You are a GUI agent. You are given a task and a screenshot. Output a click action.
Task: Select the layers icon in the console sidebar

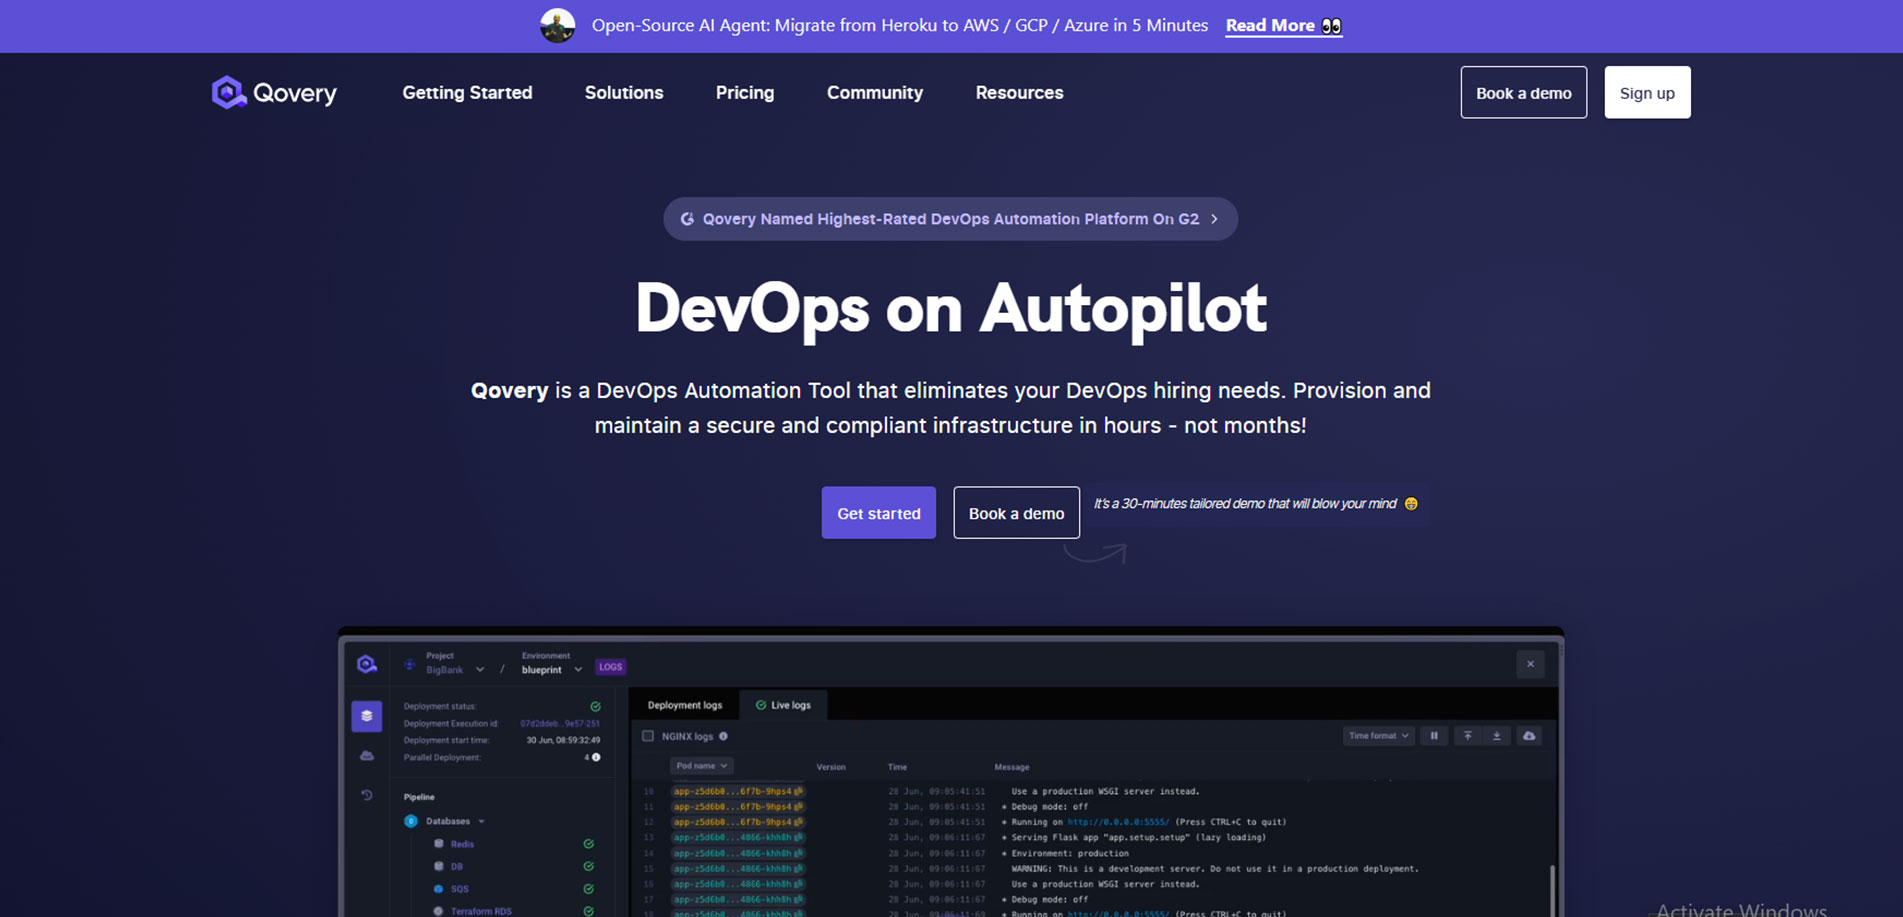pyautogui.click(x=367, y=716)
